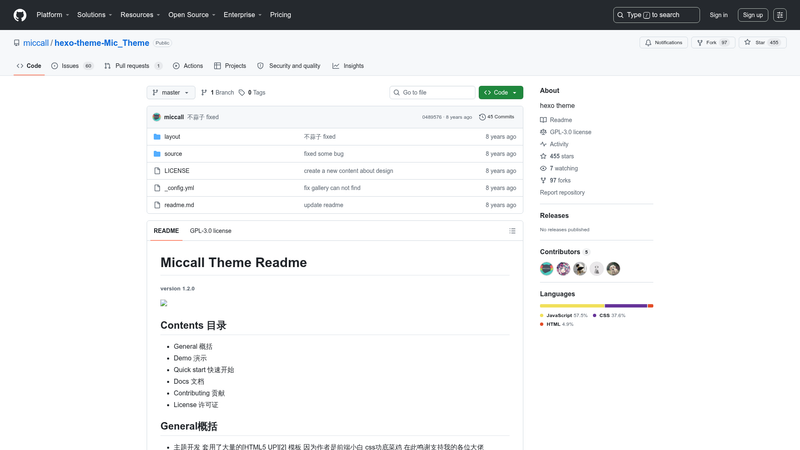Screen dimensions: 800x450
Task: Open the hexo-theme-Mic_Theme repository link
Action: pos(102,43)
